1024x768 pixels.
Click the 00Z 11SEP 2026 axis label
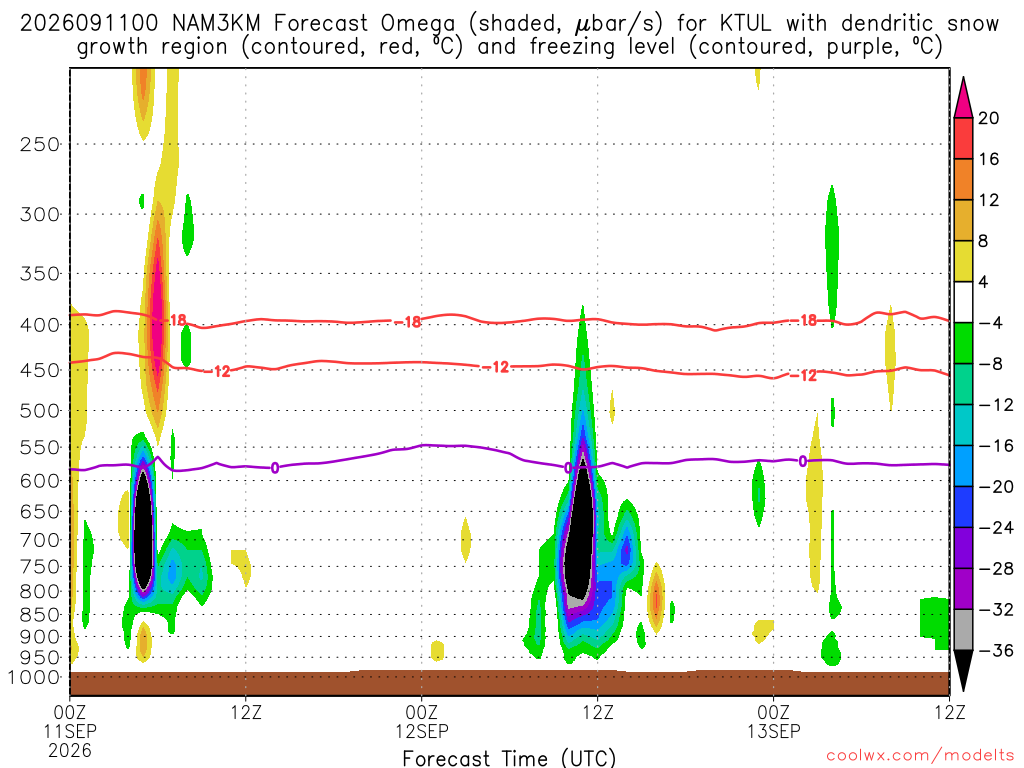pyautogui.click(x=70, y=731)
